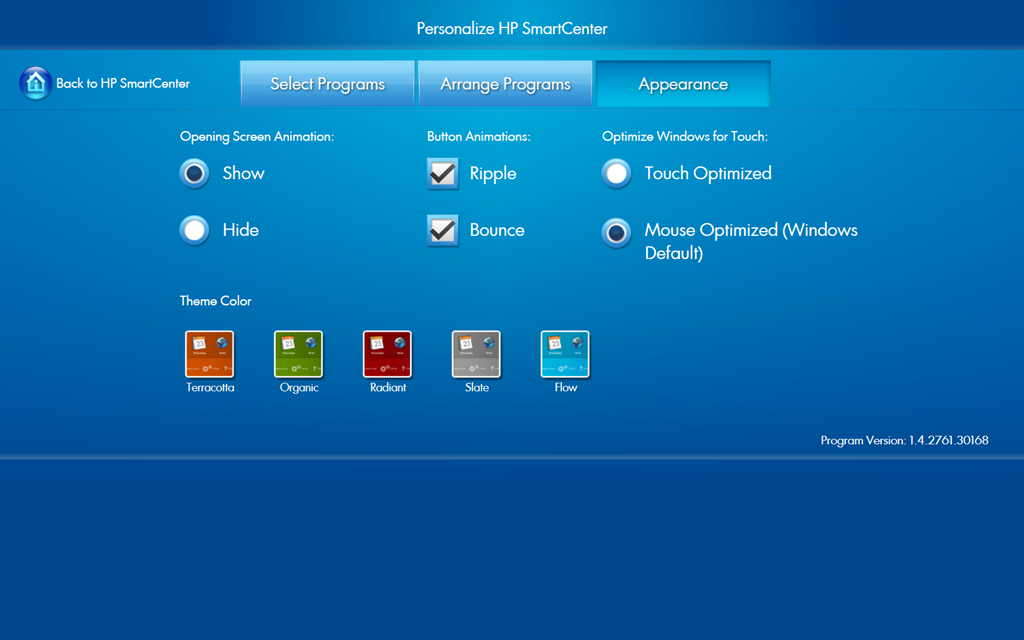
Task: Click the 'Theme Color' heading
Action: (x=216, y=301)
